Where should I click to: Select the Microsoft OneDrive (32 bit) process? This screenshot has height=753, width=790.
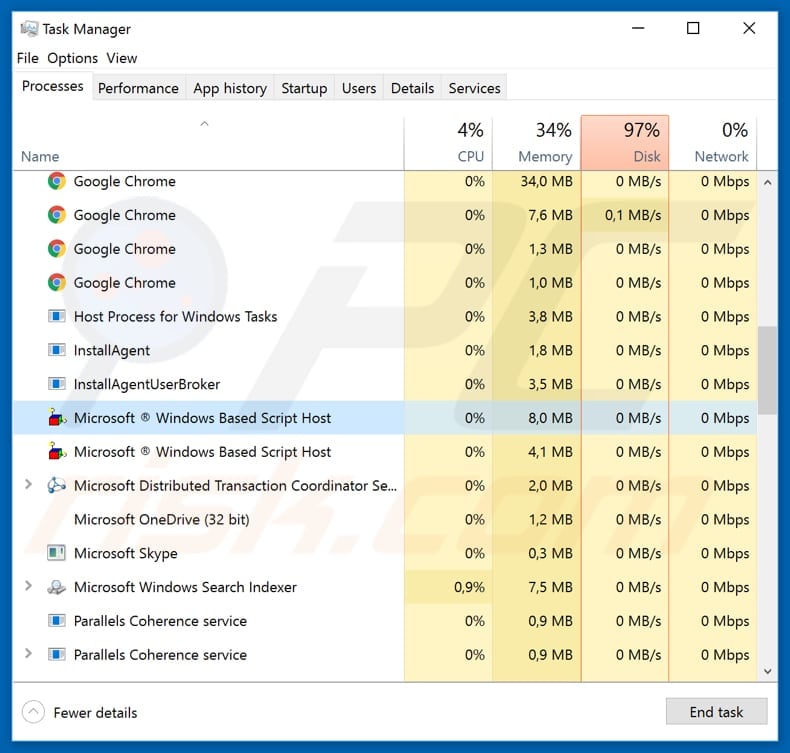point(385,519)
